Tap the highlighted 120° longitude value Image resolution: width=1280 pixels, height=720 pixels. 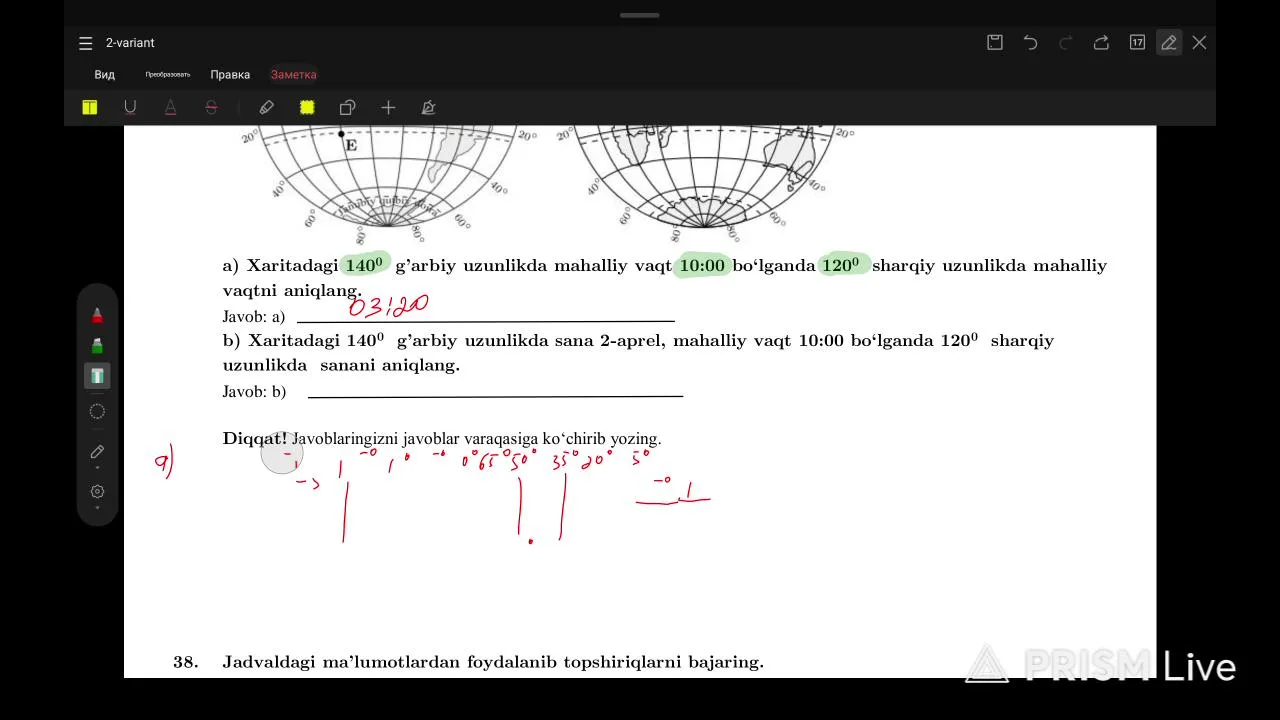[840, 265]
